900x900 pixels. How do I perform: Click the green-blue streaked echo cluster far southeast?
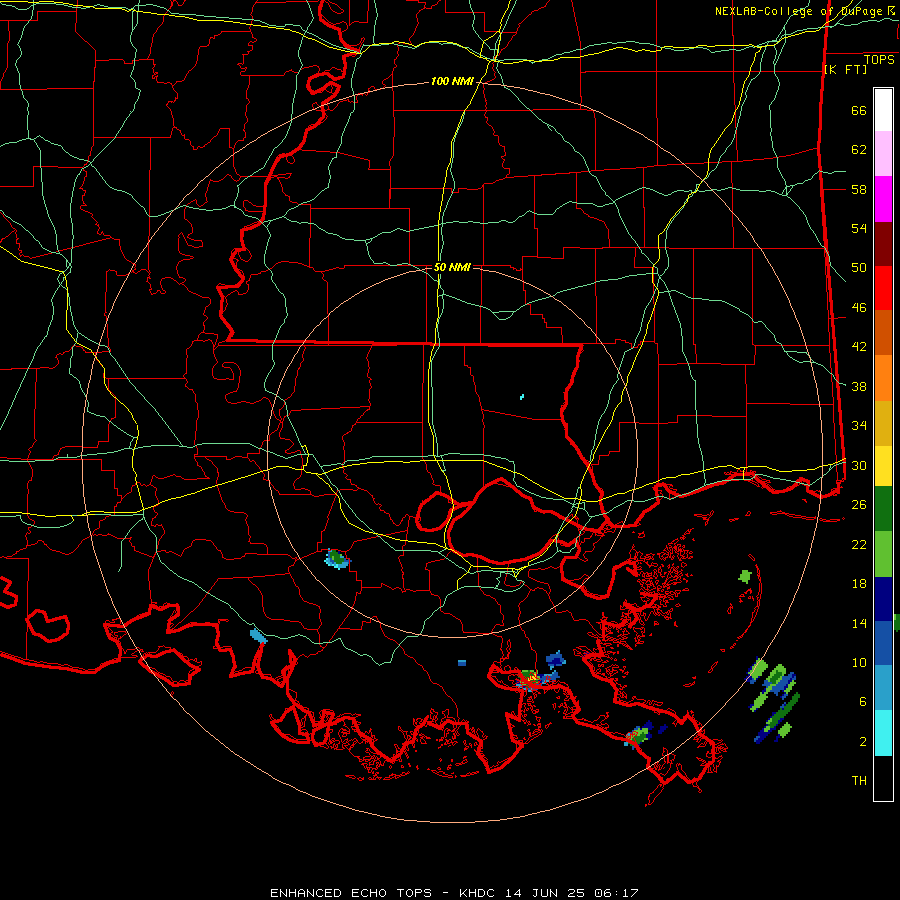tap(774, 700)
